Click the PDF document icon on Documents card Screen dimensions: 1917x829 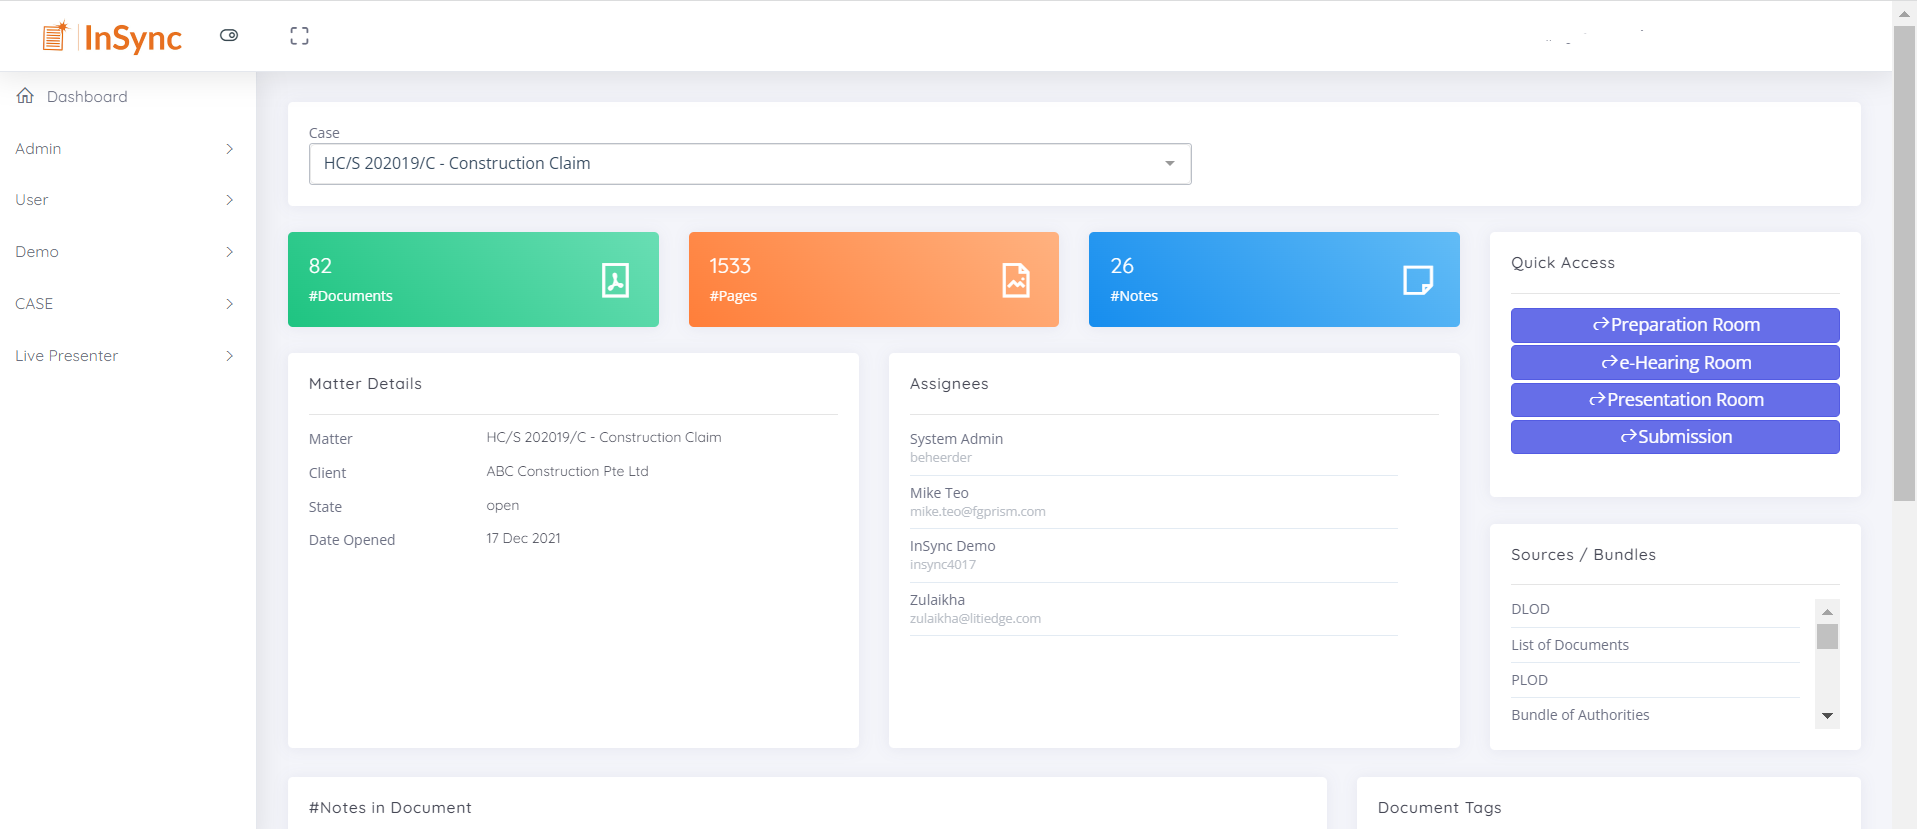pos(615,280)
